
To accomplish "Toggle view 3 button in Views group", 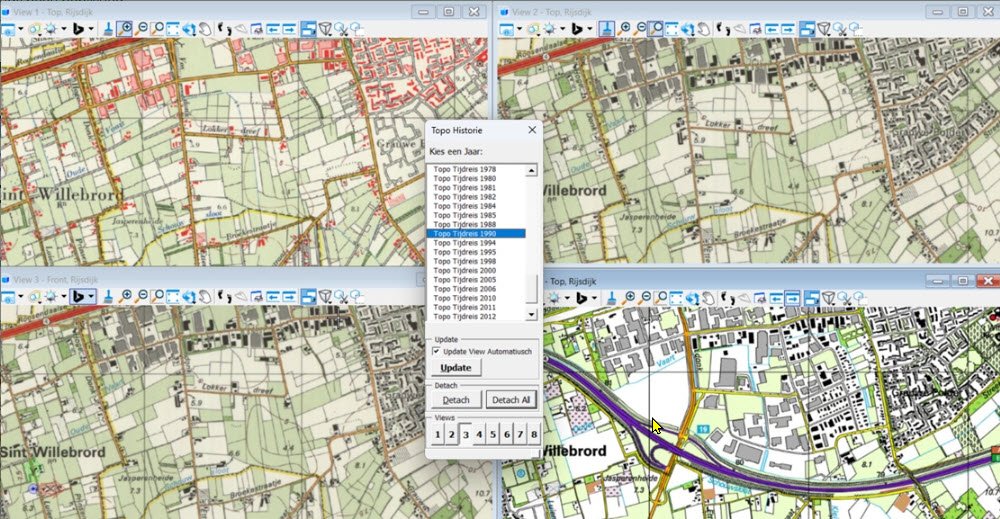I will click(465, 435).
